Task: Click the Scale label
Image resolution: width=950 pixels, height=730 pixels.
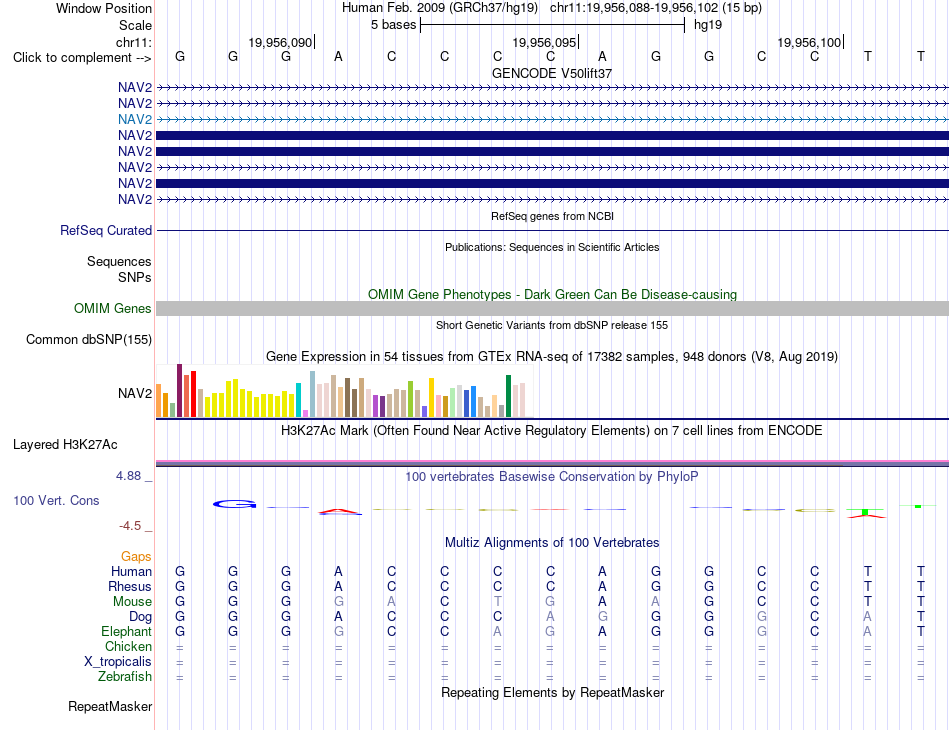Action: click(136, 25)
